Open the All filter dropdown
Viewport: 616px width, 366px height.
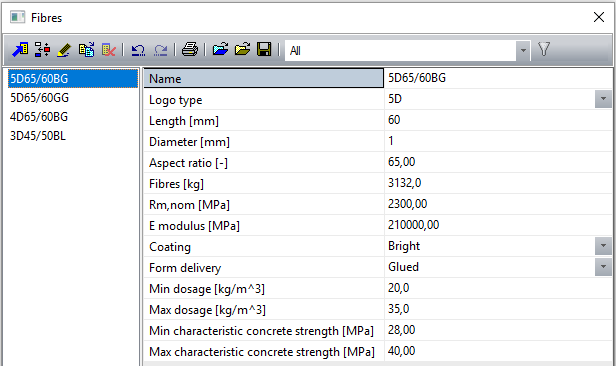tap(523, 51)
